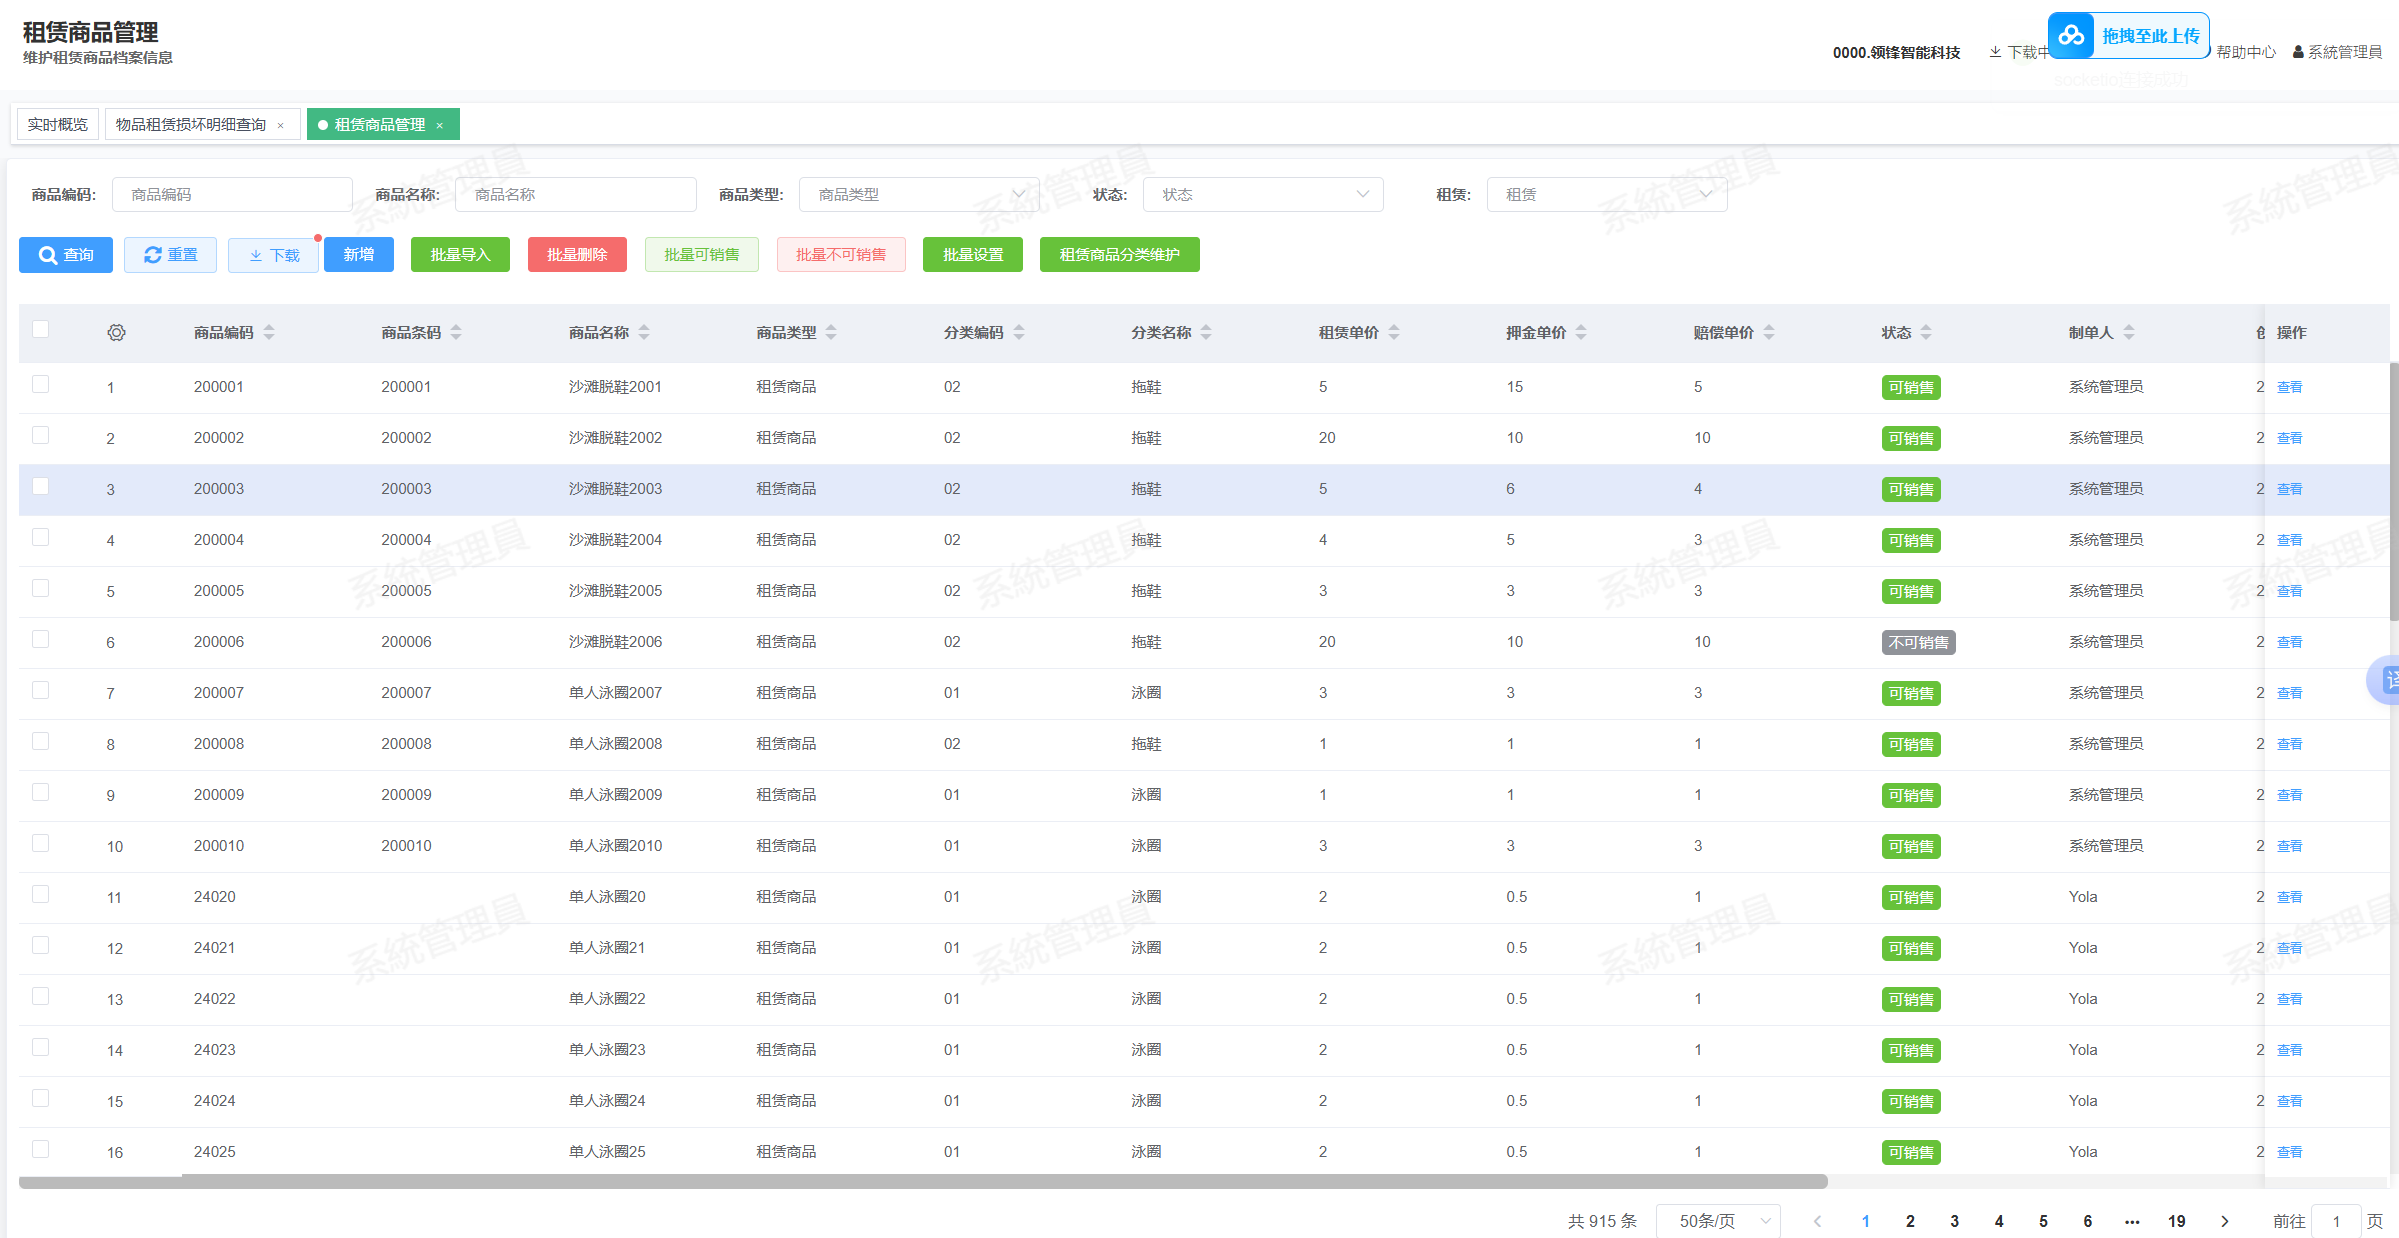Click the cloud upload icon at top
The height and width of the screenshot is (1238, 2399).
2071,36
